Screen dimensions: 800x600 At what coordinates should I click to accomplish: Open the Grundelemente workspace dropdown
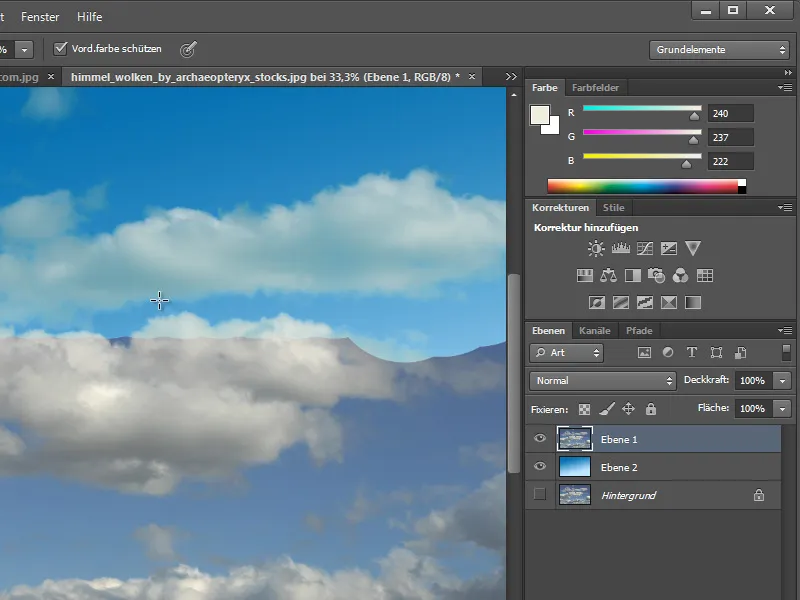(720, 49)
